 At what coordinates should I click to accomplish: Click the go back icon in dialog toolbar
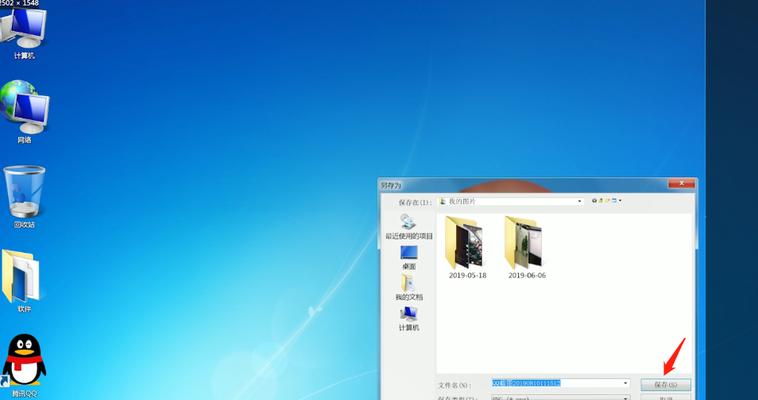coord(595,201)
